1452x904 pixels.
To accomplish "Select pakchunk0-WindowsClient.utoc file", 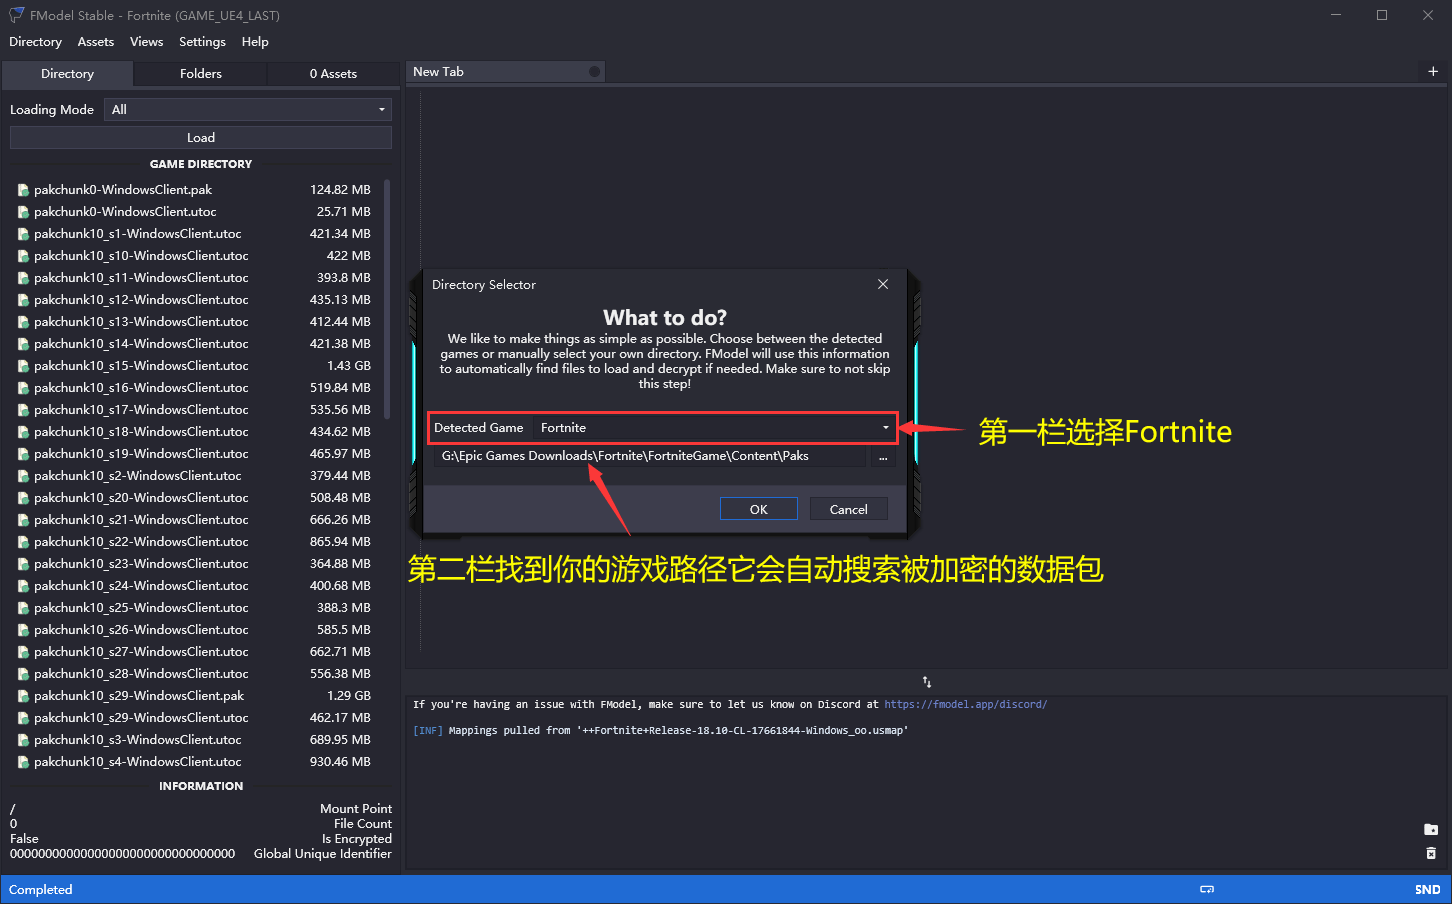I will (195, 212).
